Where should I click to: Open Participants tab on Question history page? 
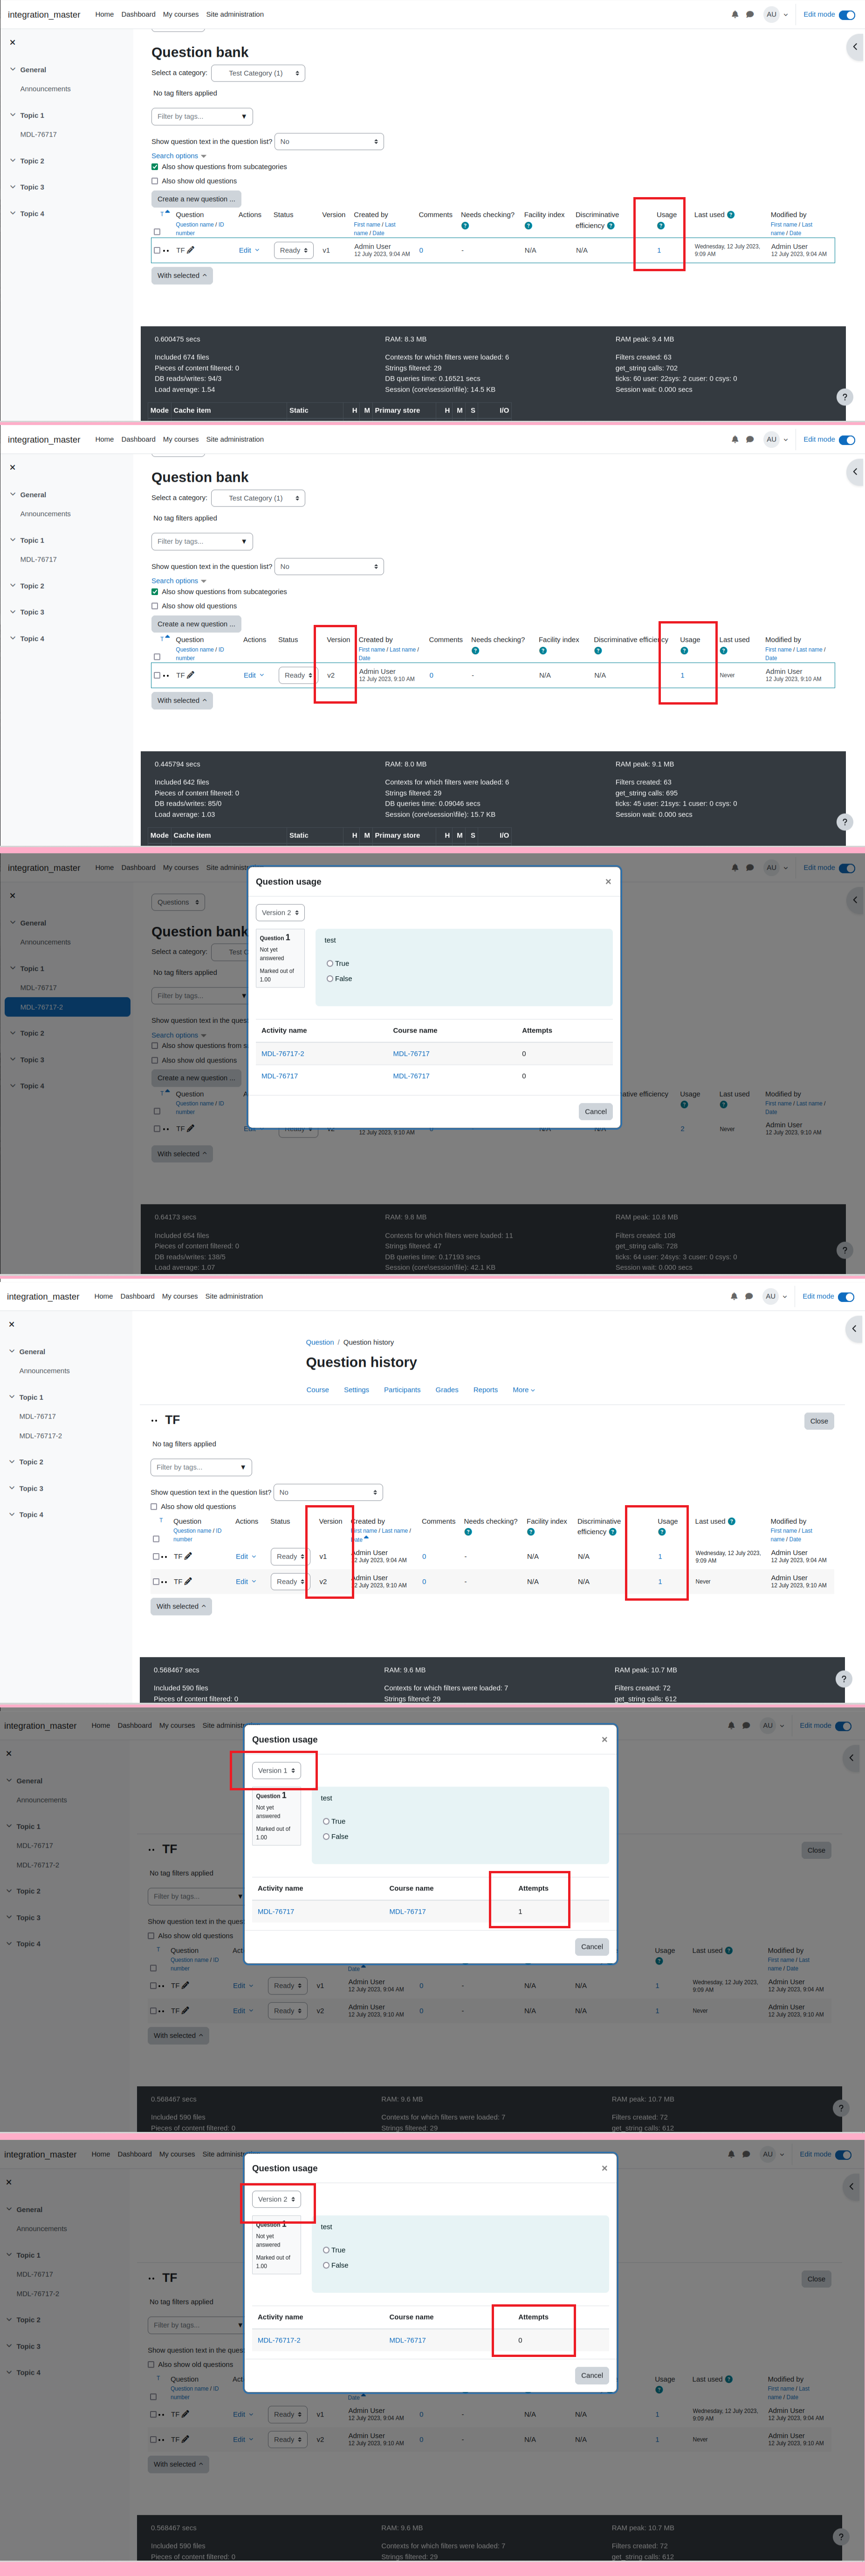[x=402, y=1389]
